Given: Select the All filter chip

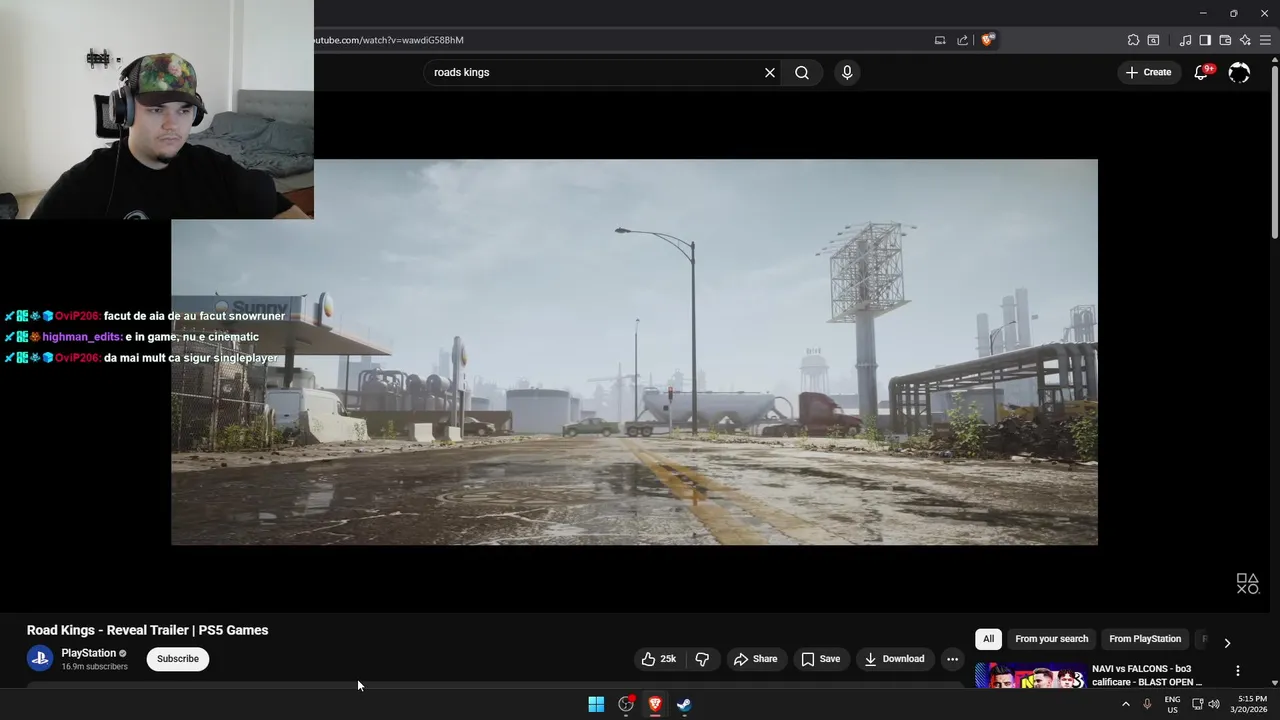Looking at the screenshot, I should click(988, 639).
